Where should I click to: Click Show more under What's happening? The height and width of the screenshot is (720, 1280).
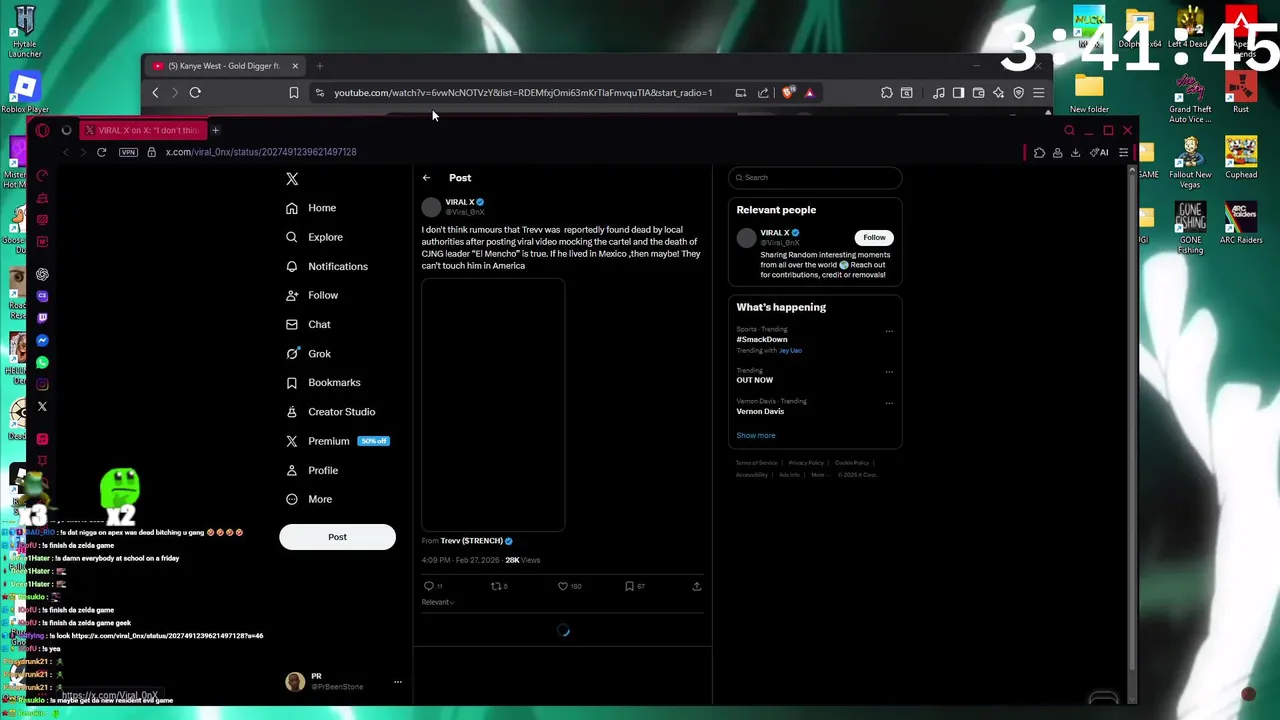pos(756,435)
